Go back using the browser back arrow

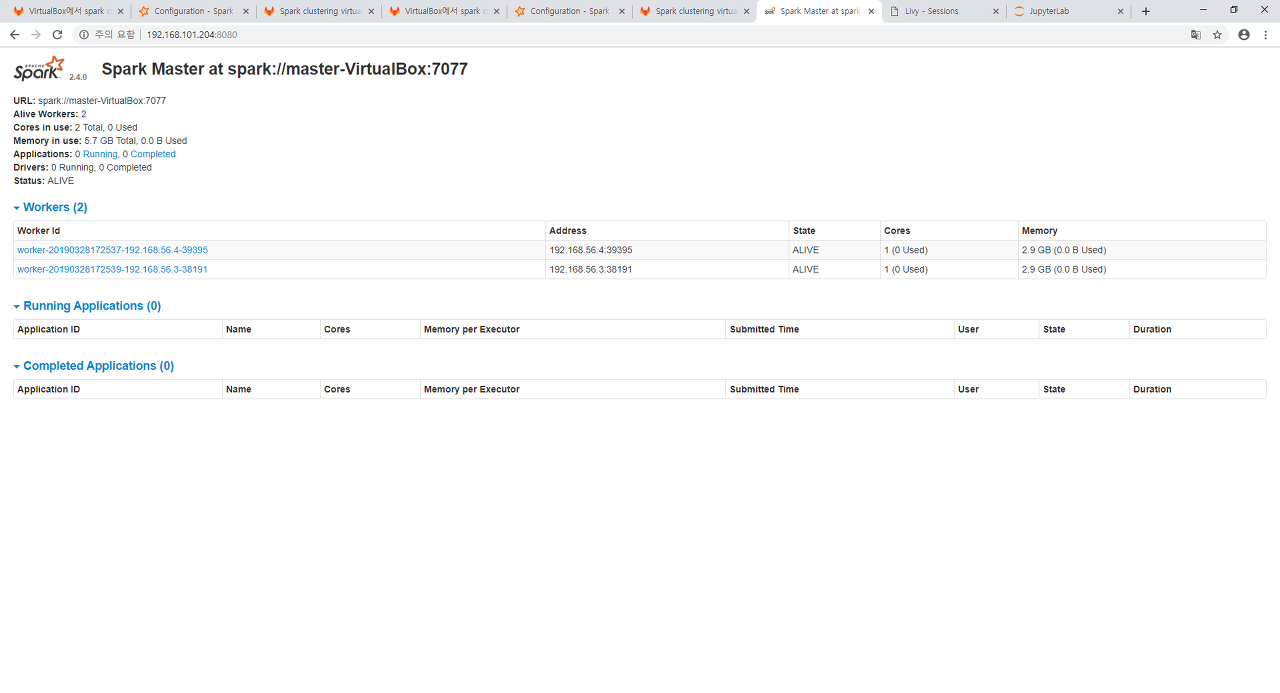14,34
